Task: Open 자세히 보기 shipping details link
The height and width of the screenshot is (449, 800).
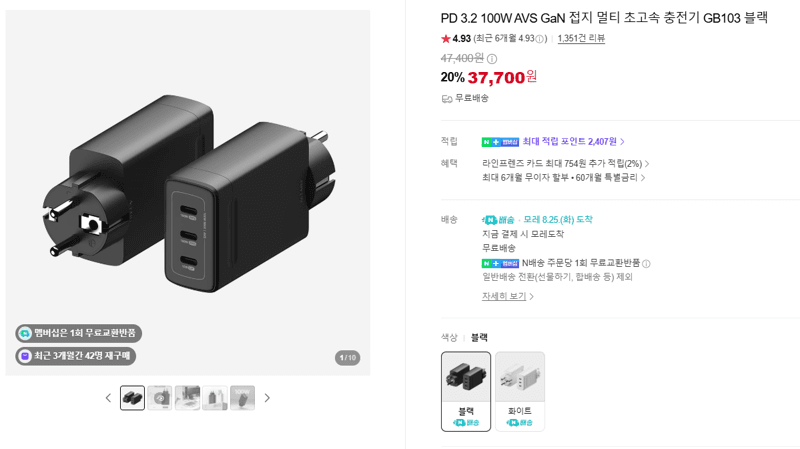Action: [508, 296]
